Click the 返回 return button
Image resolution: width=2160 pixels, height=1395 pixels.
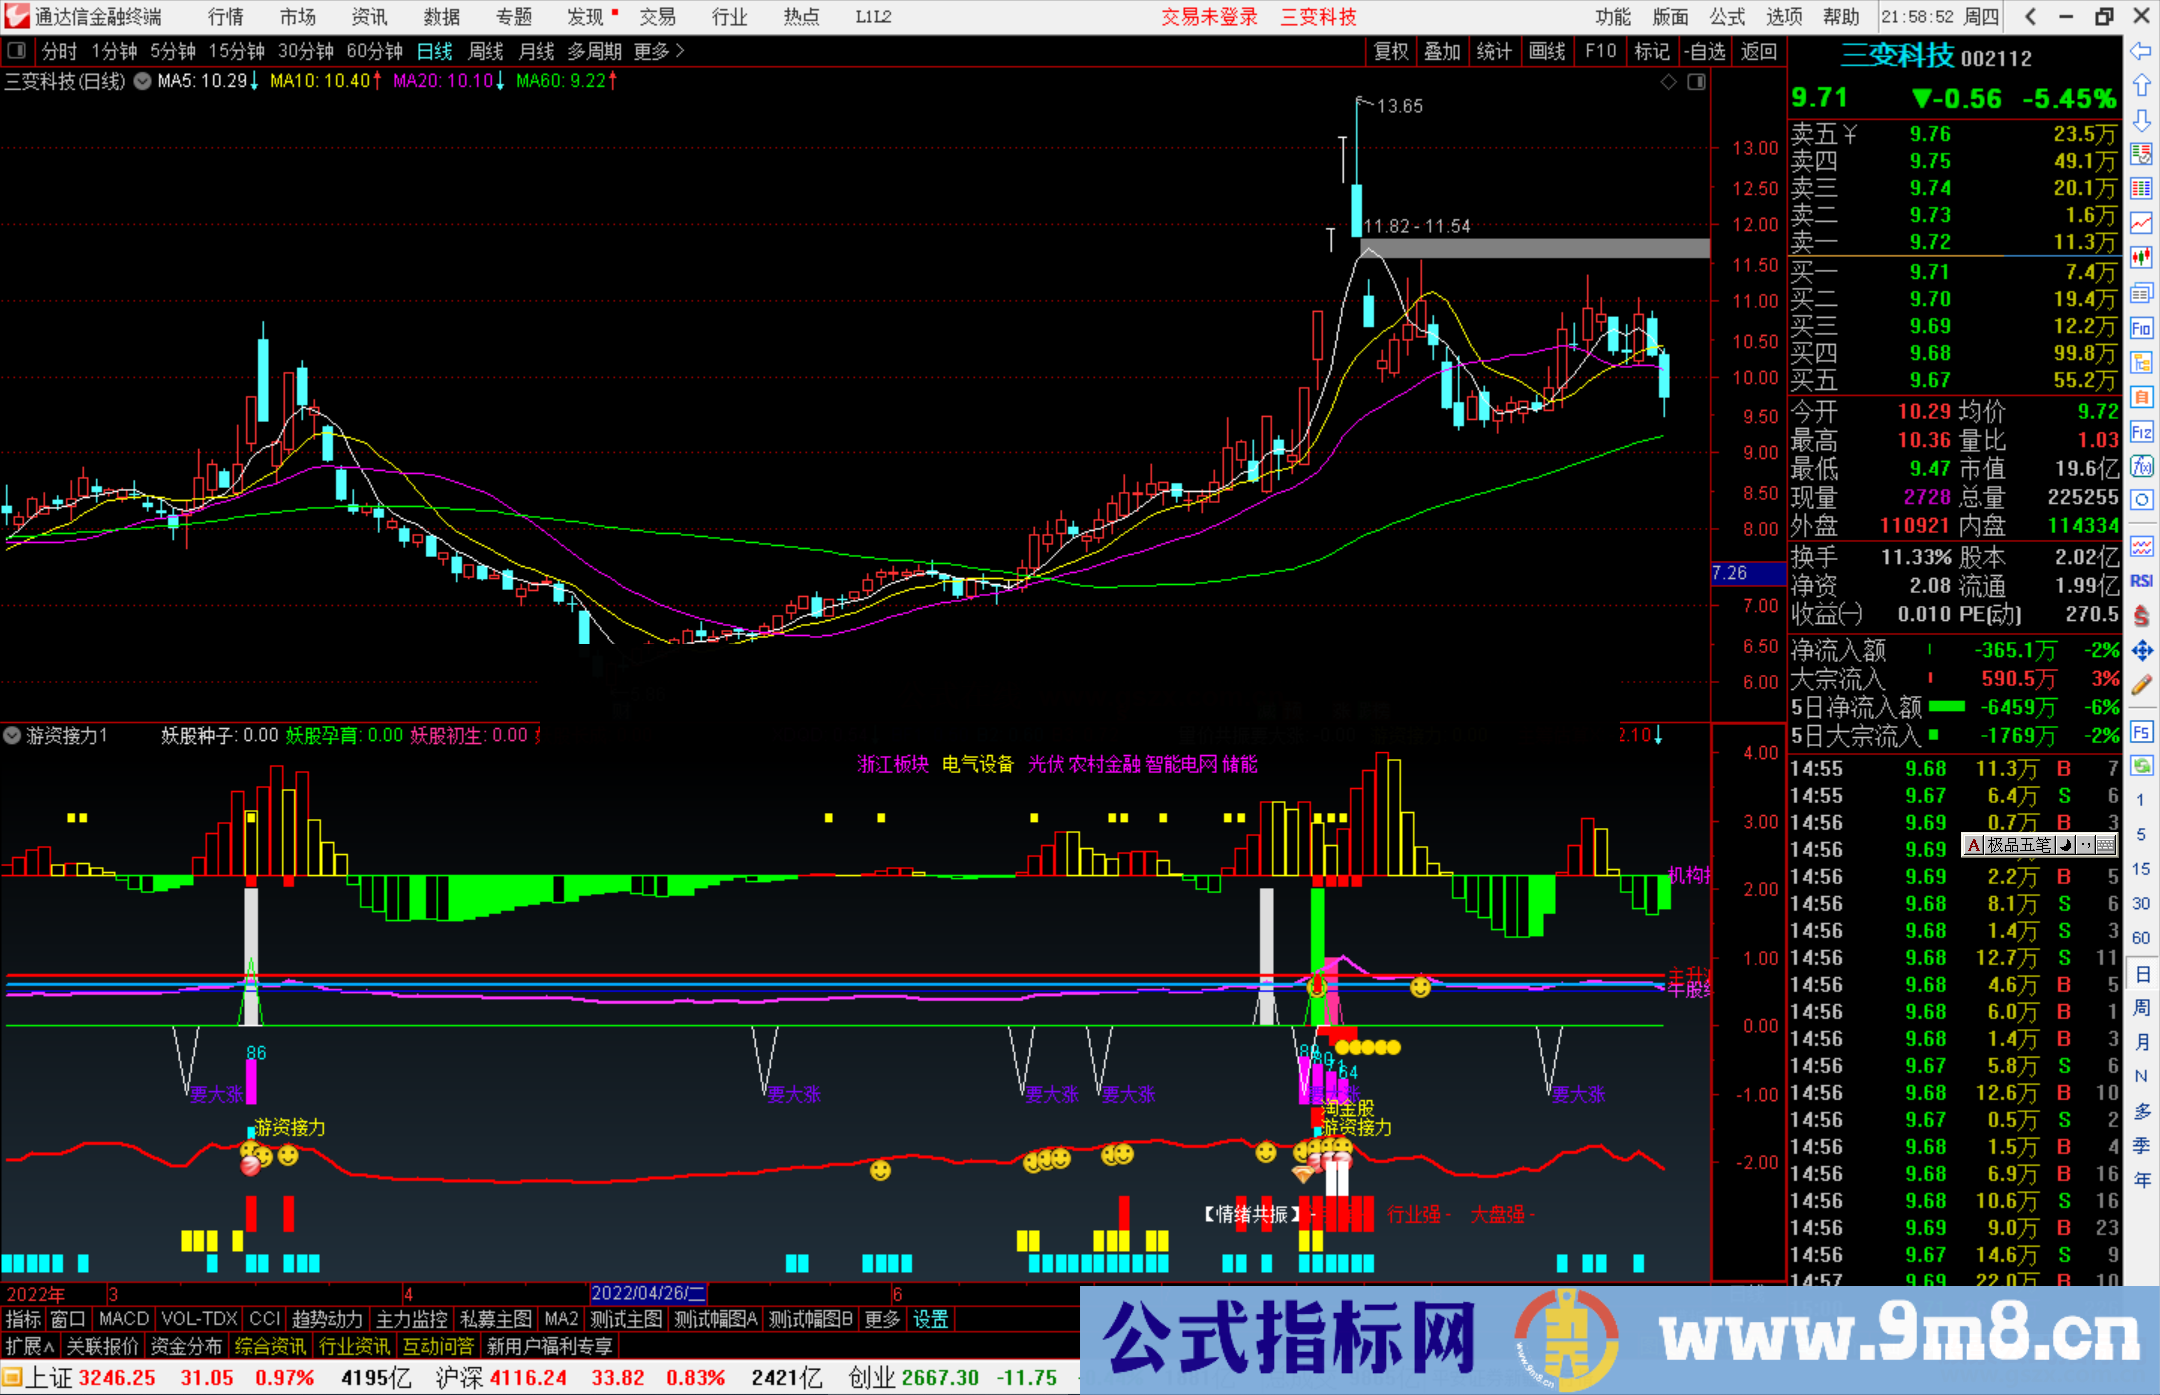[x=1759, y=51]
